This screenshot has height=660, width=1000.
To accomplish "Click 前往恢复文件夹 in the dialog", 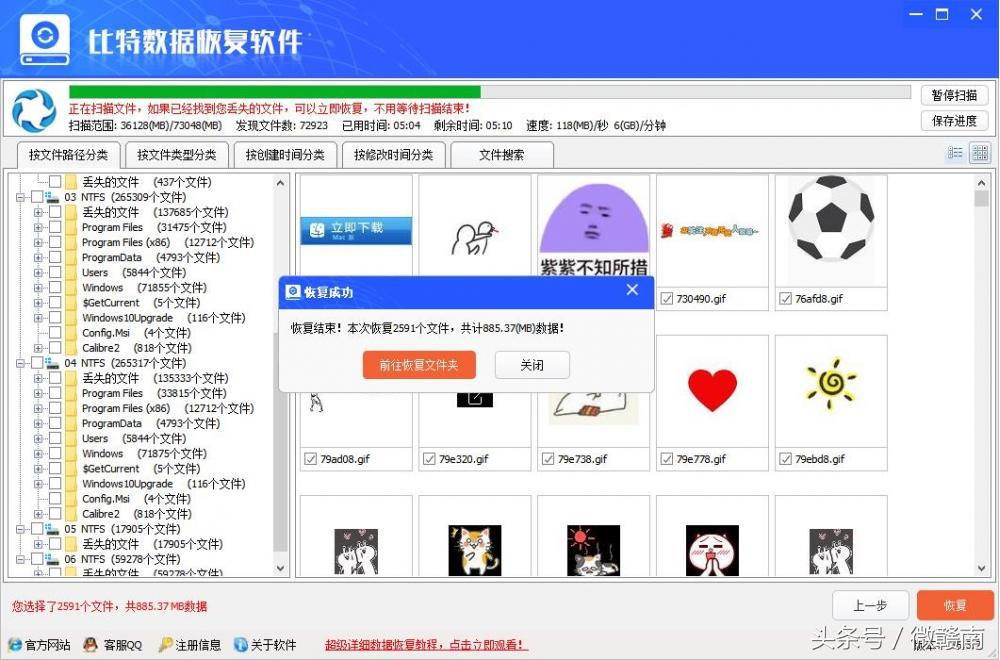I will [419, 365].
